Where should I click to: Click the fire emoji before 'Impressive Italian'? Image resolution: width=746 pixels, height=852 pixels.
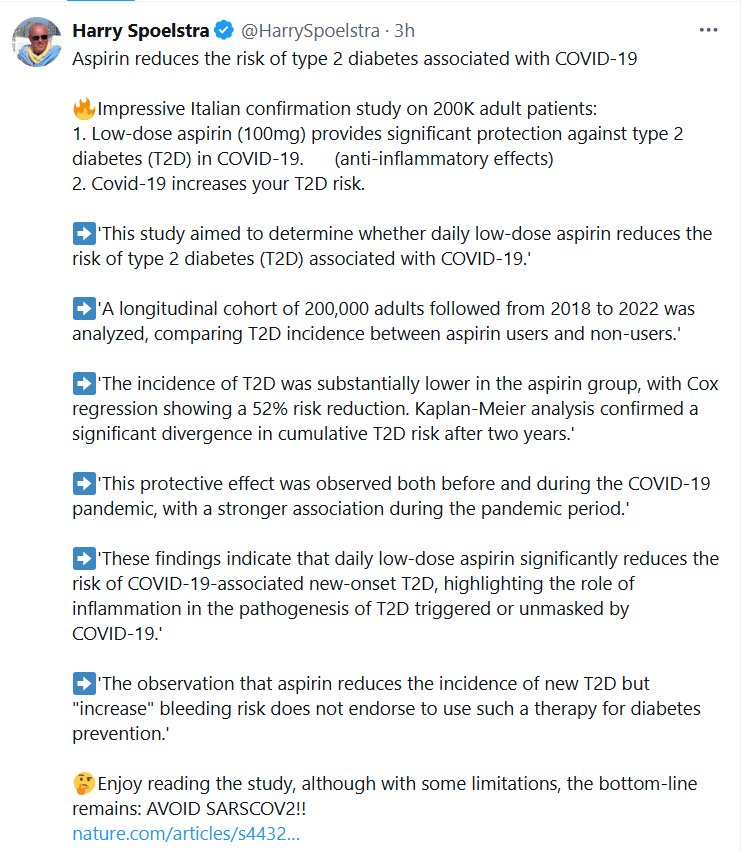83,109
